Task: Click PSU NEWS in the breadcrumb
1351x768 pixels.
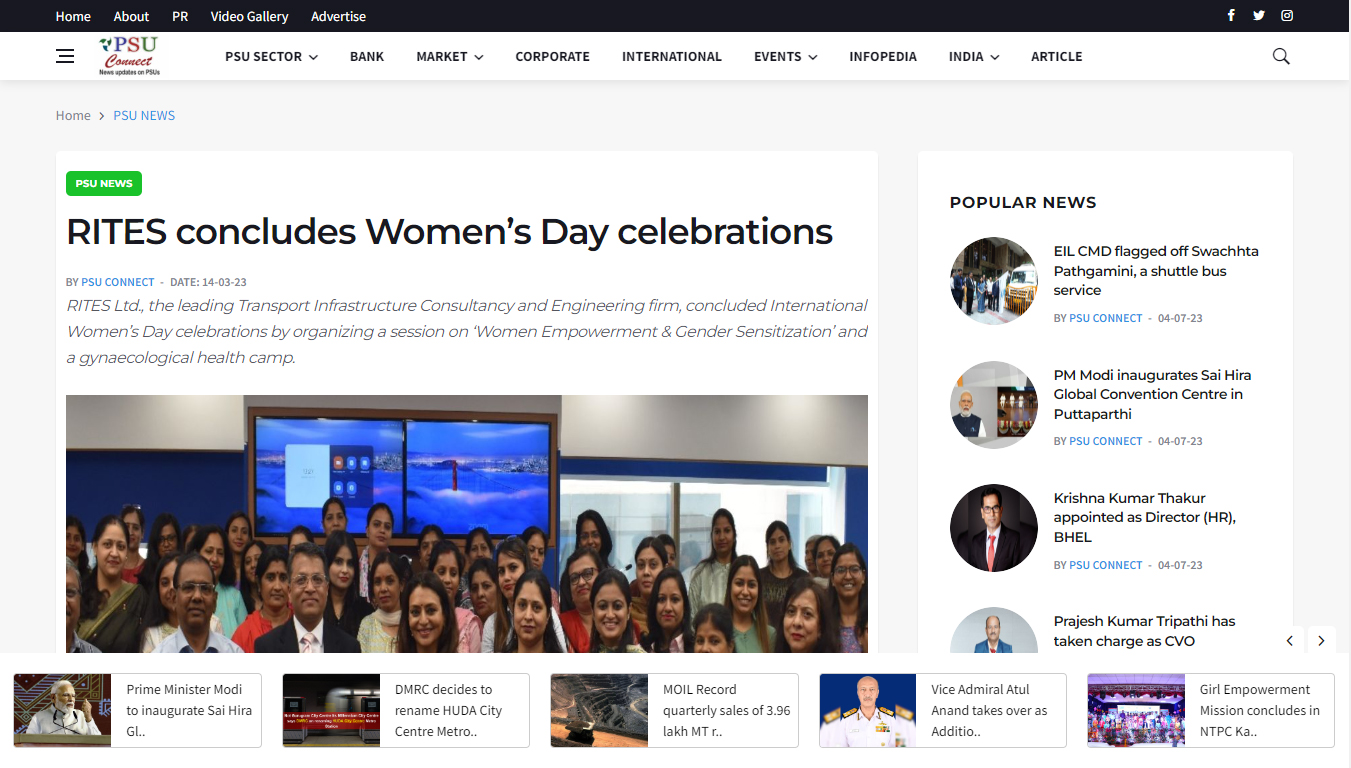Action: pyautogui.click(x=144, y=115)
